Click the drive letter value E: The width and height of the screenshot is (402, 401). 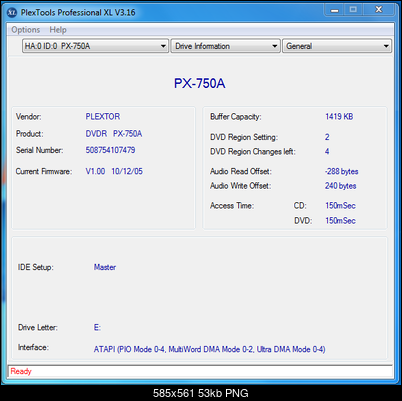[x=97, y=328]
